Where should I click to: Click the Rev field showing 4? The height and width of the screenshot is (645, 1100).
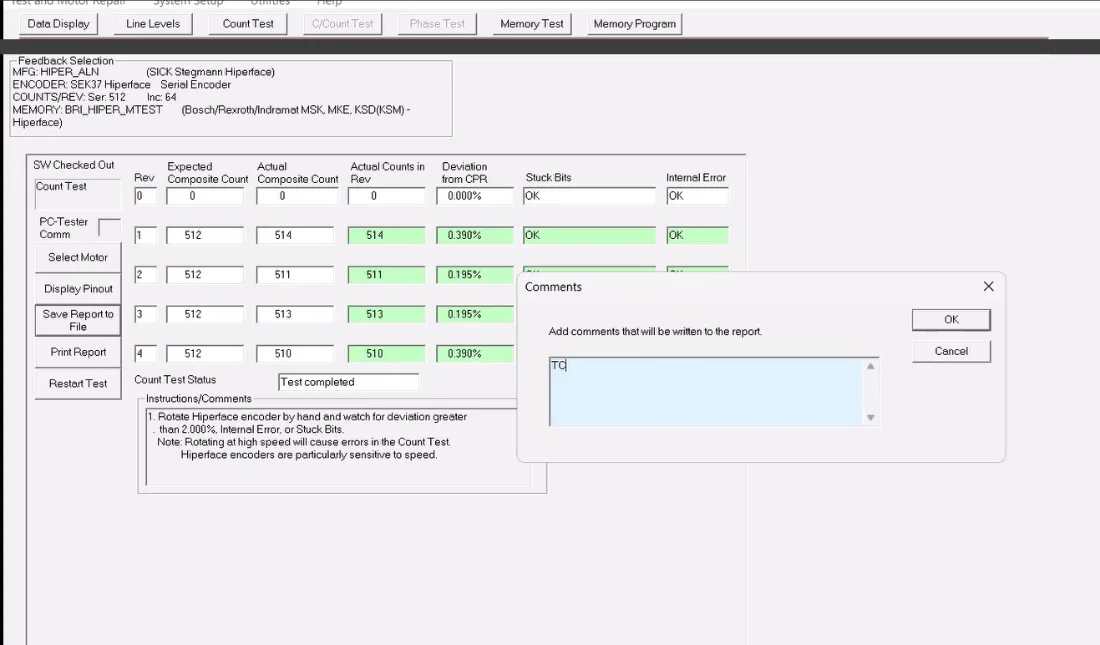[x=145, y=354]
